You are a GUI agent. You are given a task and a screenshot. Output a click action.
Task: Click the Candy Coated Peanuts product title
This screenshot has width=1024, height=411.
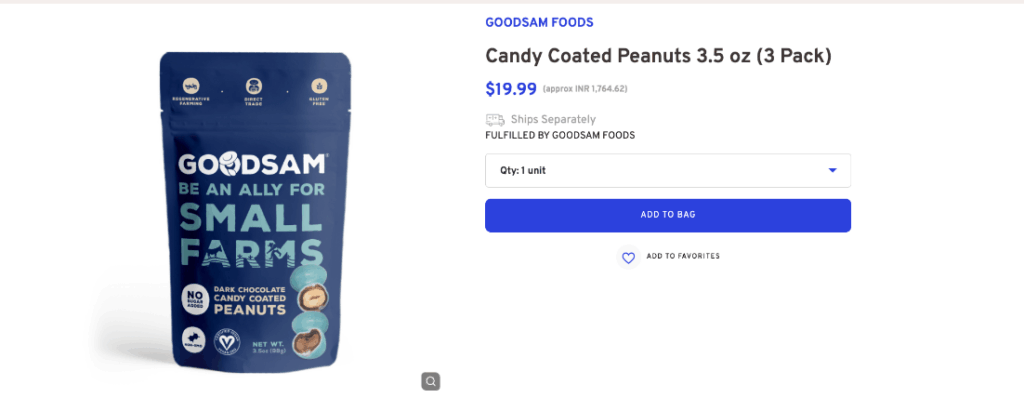tap(658, 56)
